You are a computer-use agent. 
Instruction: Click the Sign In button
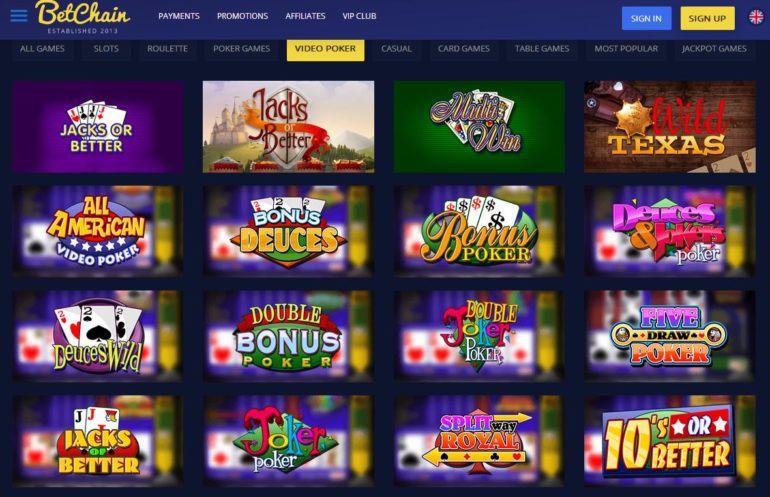[x=646, y=18]
